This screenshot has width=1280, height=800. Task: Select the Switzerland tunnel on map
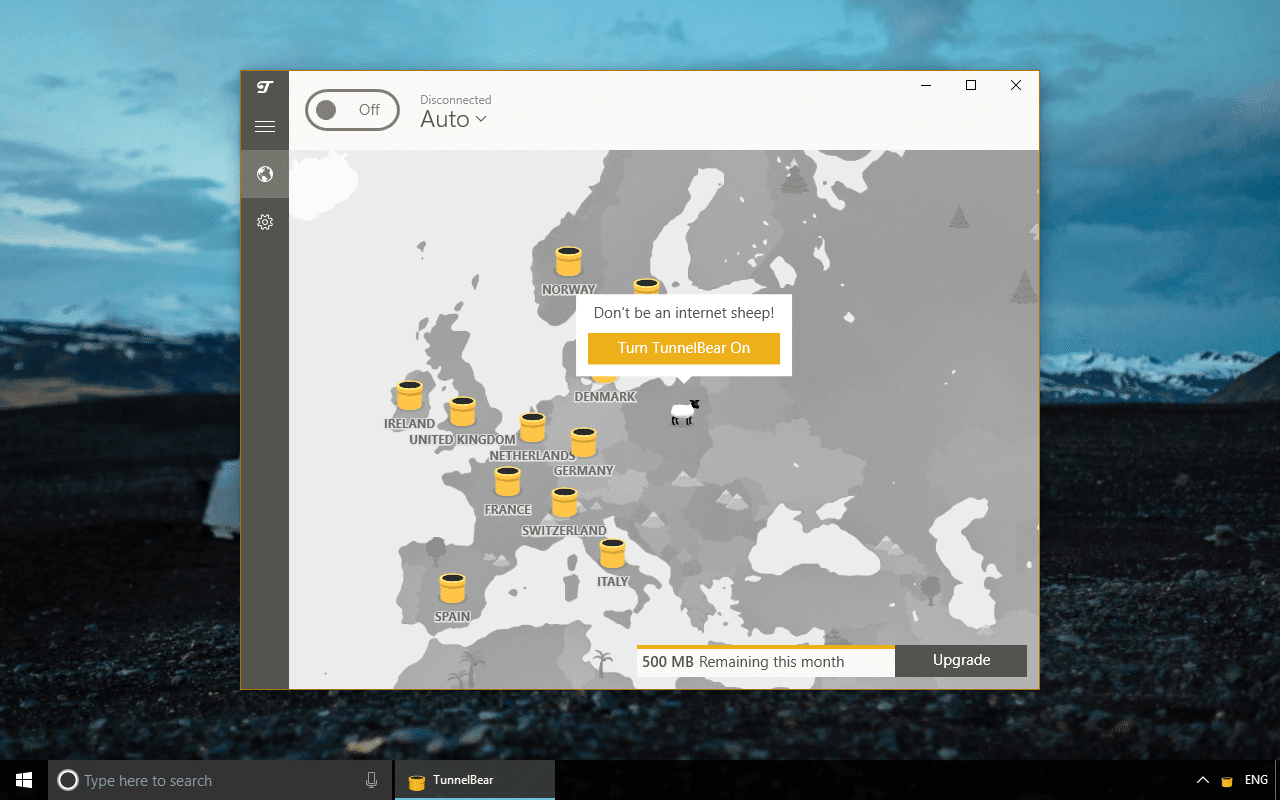coord(565,502)
